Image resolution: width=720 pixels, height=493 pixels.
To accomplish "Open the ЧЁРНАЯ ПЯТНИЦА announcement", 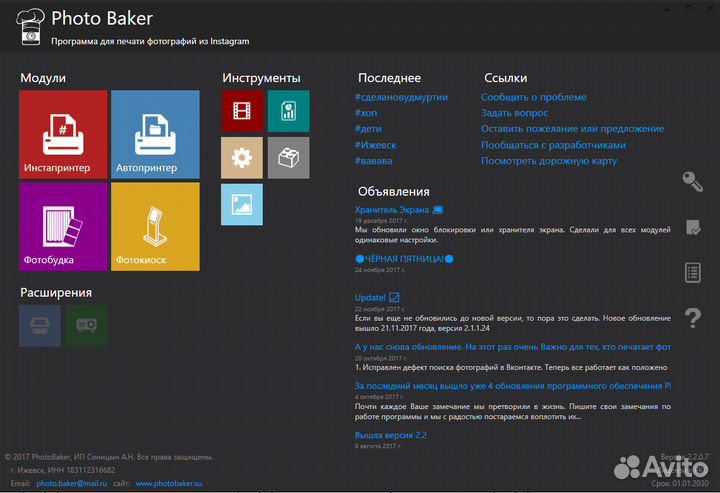I will (404, 259).
